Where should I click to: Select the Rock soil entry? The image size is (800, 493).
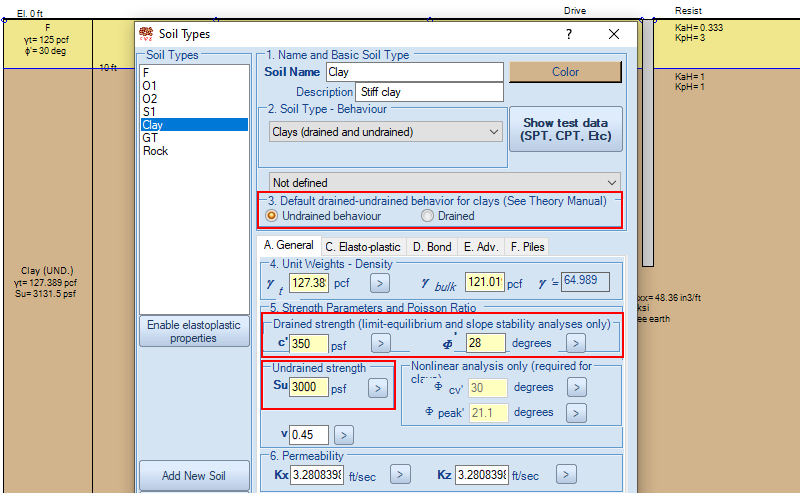pyautogui.click(x=194, y=151)
